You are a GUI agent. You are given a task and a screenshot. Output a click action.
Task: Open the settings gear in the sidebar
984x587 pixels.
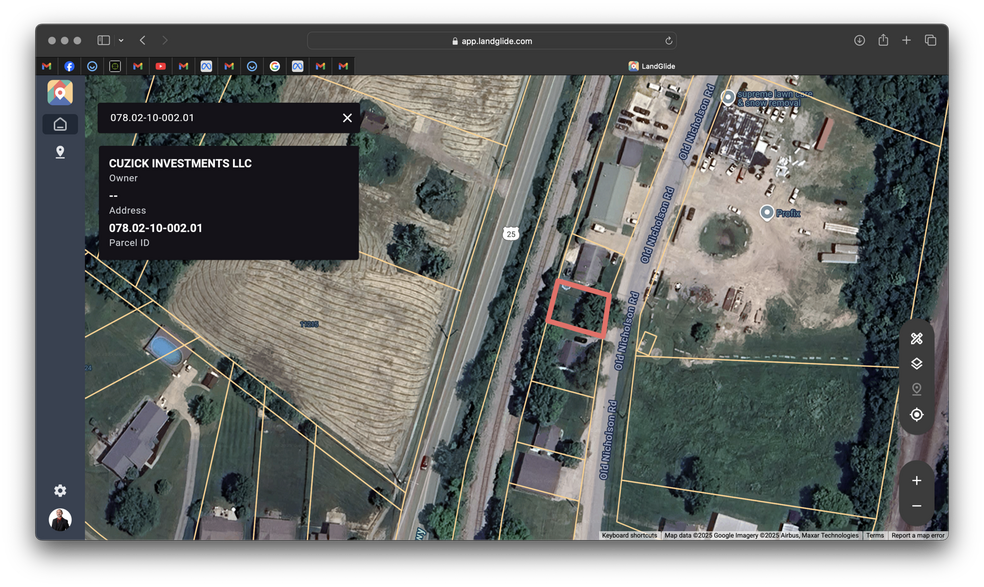point(60,490)
